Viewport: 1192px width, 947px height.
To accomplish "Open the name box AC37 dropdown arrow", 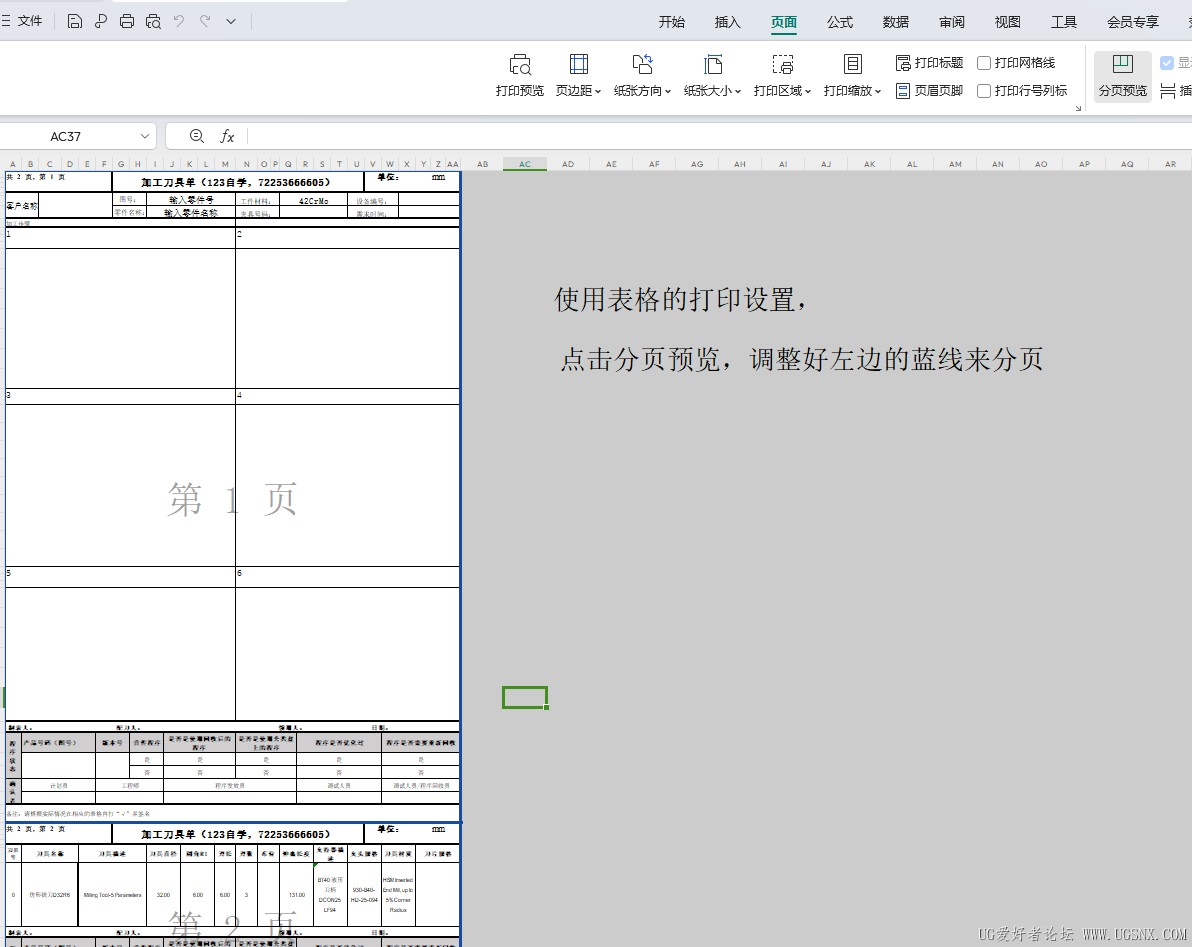I will 145,136.
